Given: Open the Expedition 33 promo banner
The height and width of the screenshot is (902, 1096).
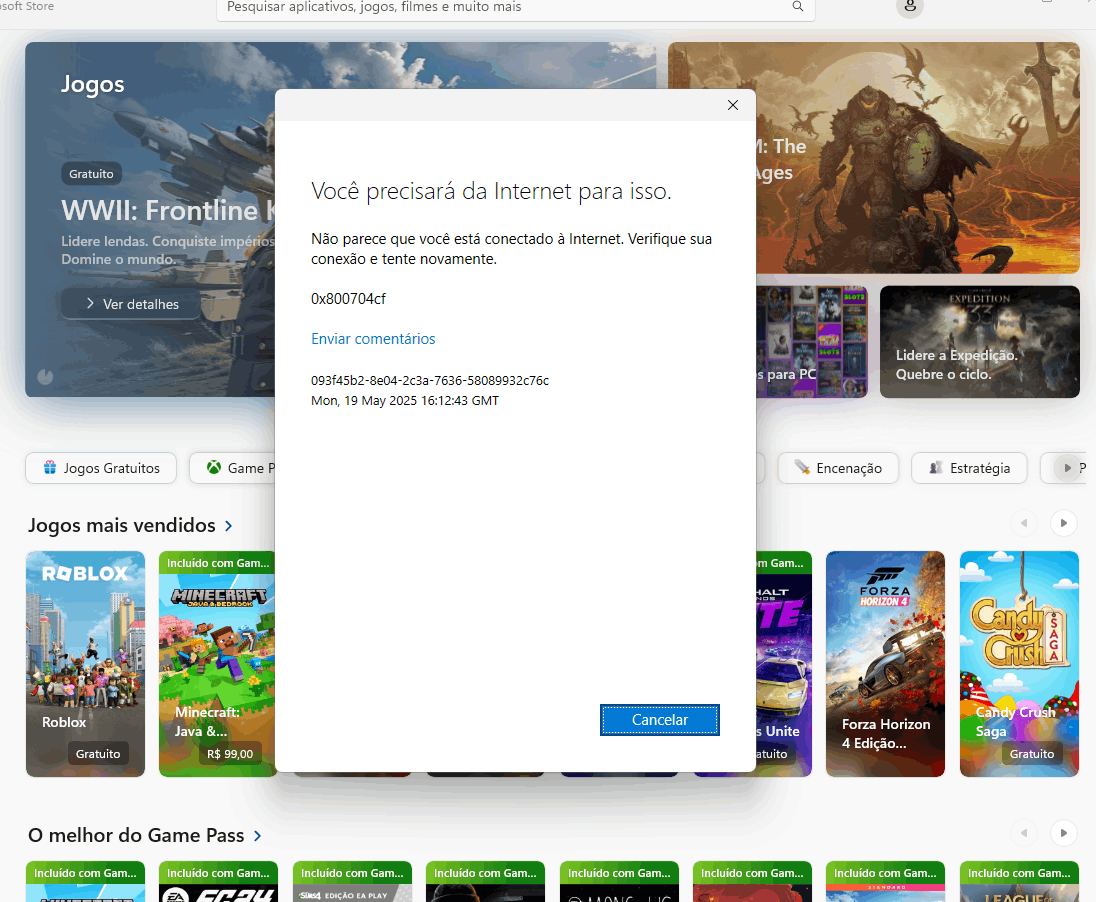Looking at the screenshot, I should point(979,342).
